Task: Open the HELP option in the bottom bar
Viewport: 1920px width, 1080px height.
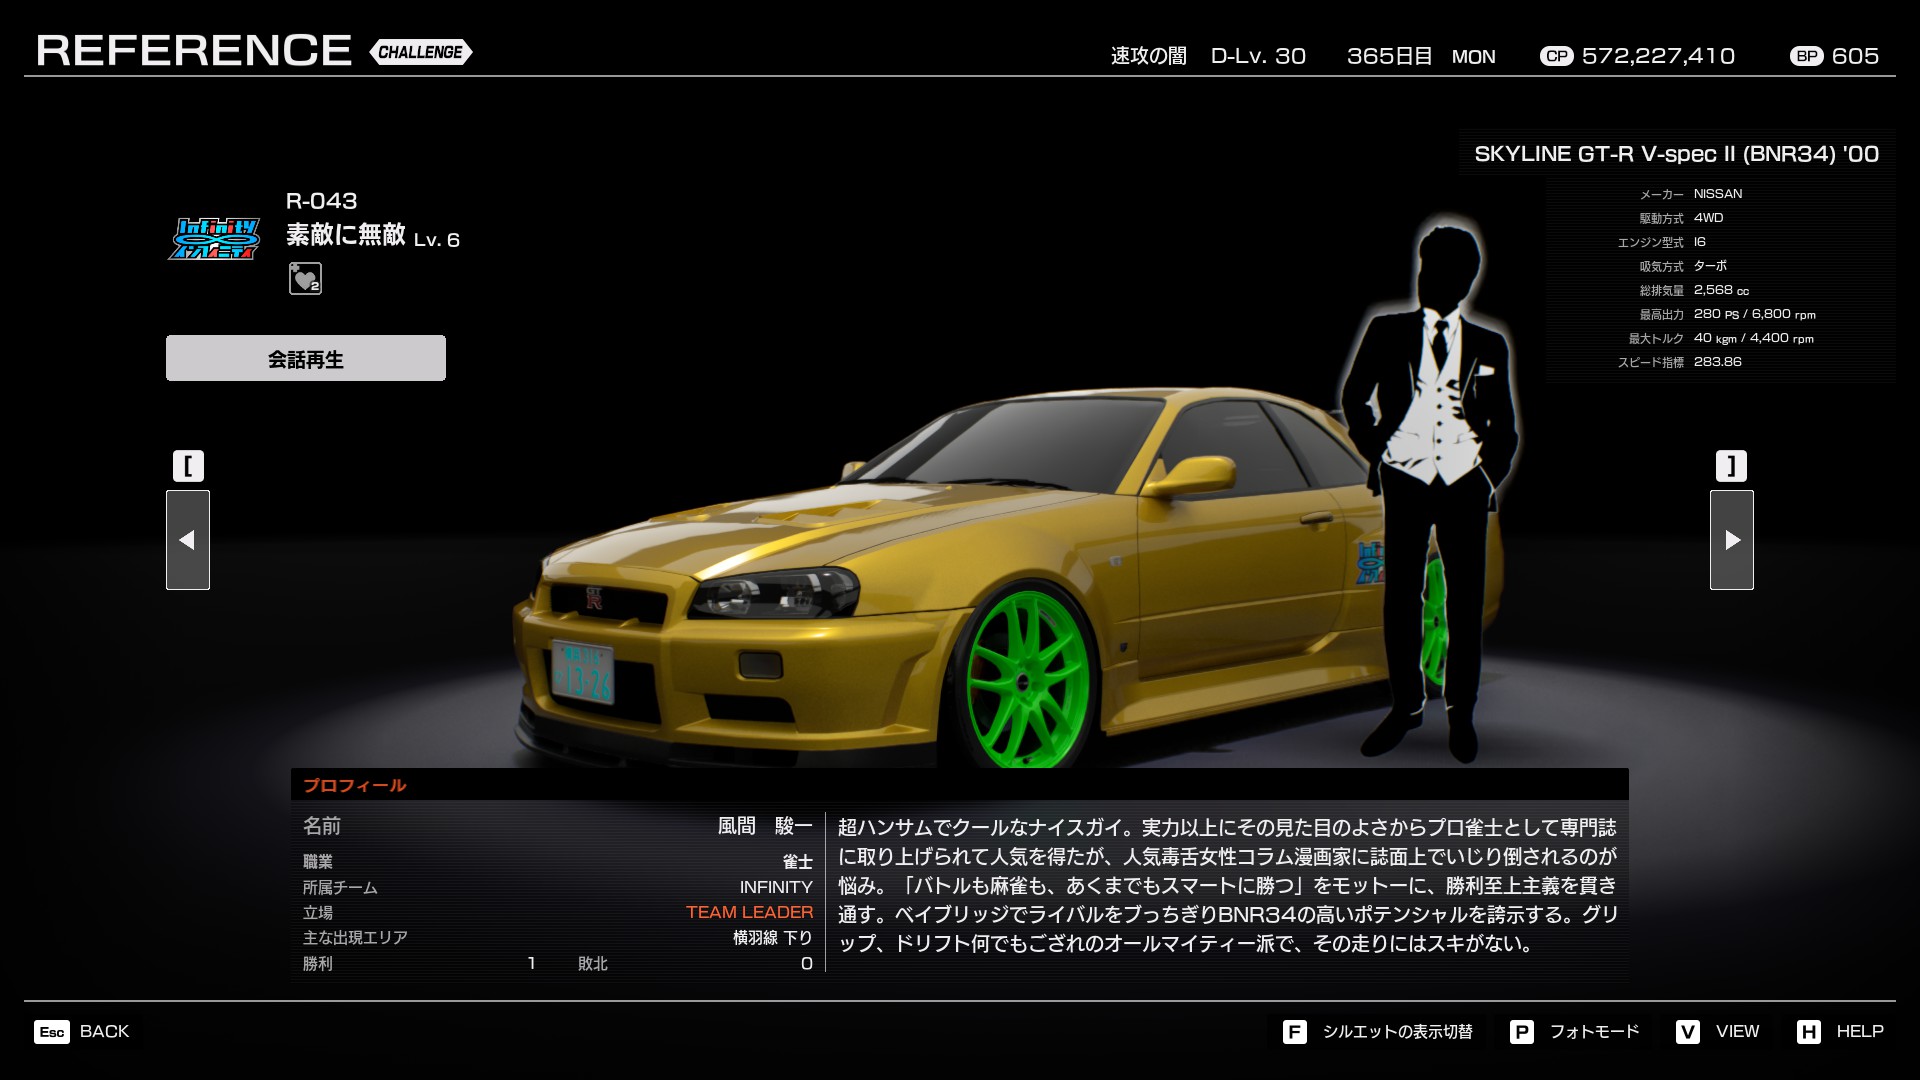Action: click(1859, 1031)
